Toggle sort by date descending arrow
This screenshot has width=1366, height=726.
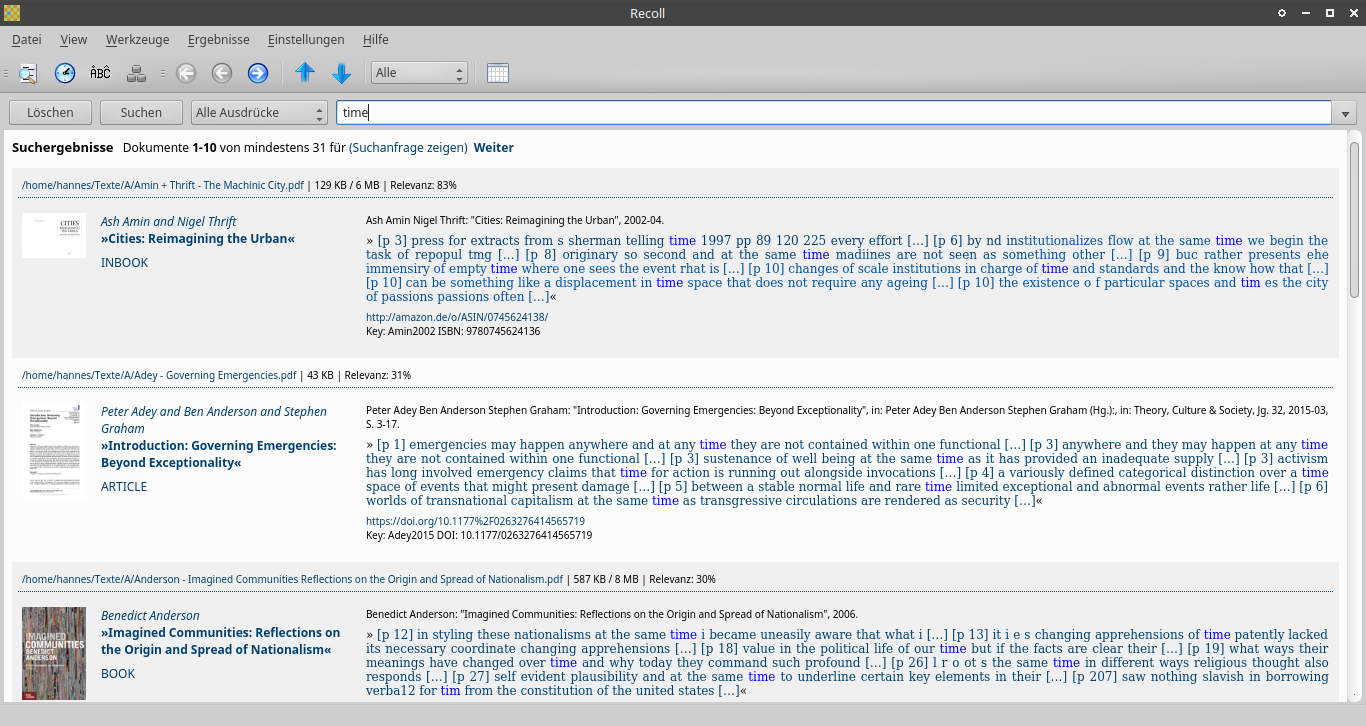(342, 73)
